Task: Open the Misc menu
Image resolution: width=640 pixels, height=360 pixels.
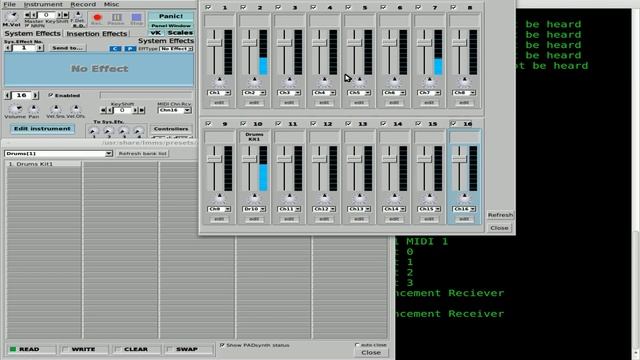Action: pos(111,4)
